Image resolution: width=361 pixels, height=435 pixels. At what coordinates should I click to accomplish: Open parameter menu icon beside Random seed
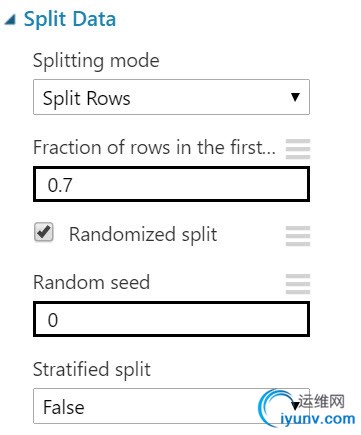click(298, 284)
